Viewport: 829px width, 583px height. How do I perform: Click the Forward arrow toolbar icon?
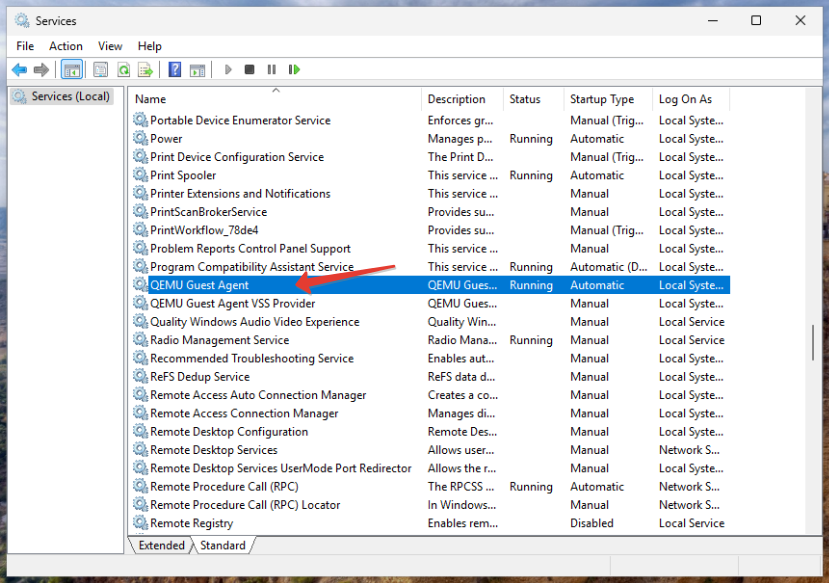pyautogui.click(x=41, y=69)
